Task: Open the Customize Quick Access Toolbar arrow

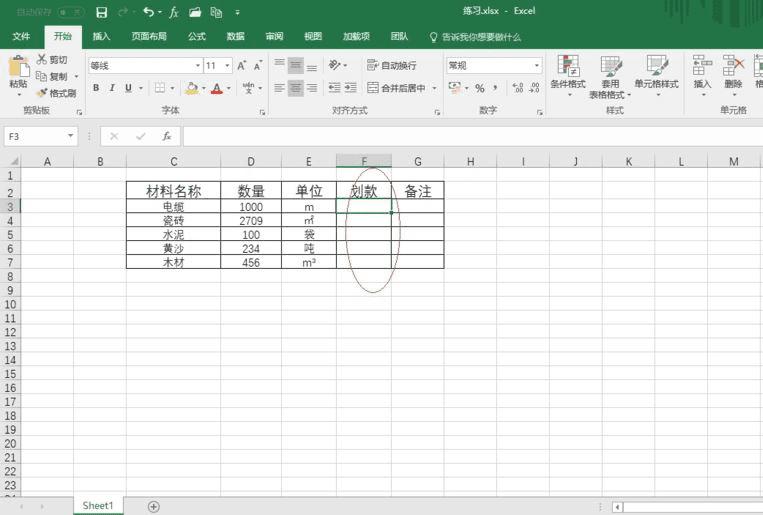Action: coord(237,13)
